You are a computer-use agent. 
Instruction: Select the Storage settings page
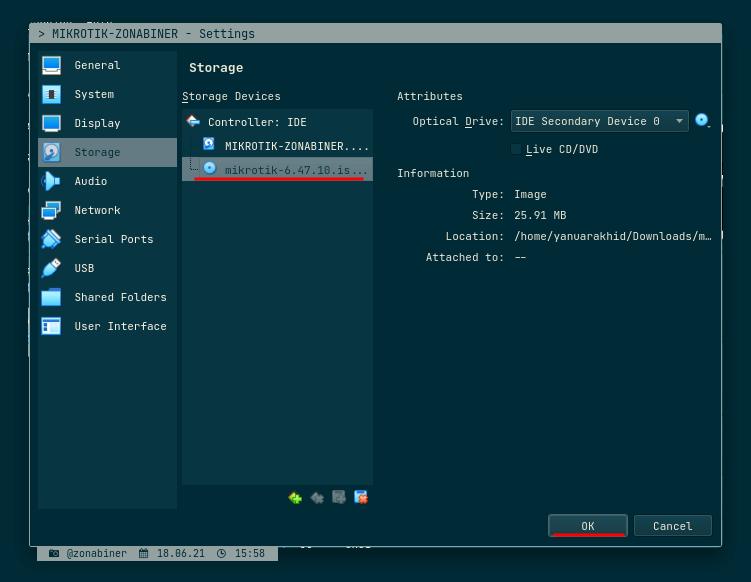[107, 152]
